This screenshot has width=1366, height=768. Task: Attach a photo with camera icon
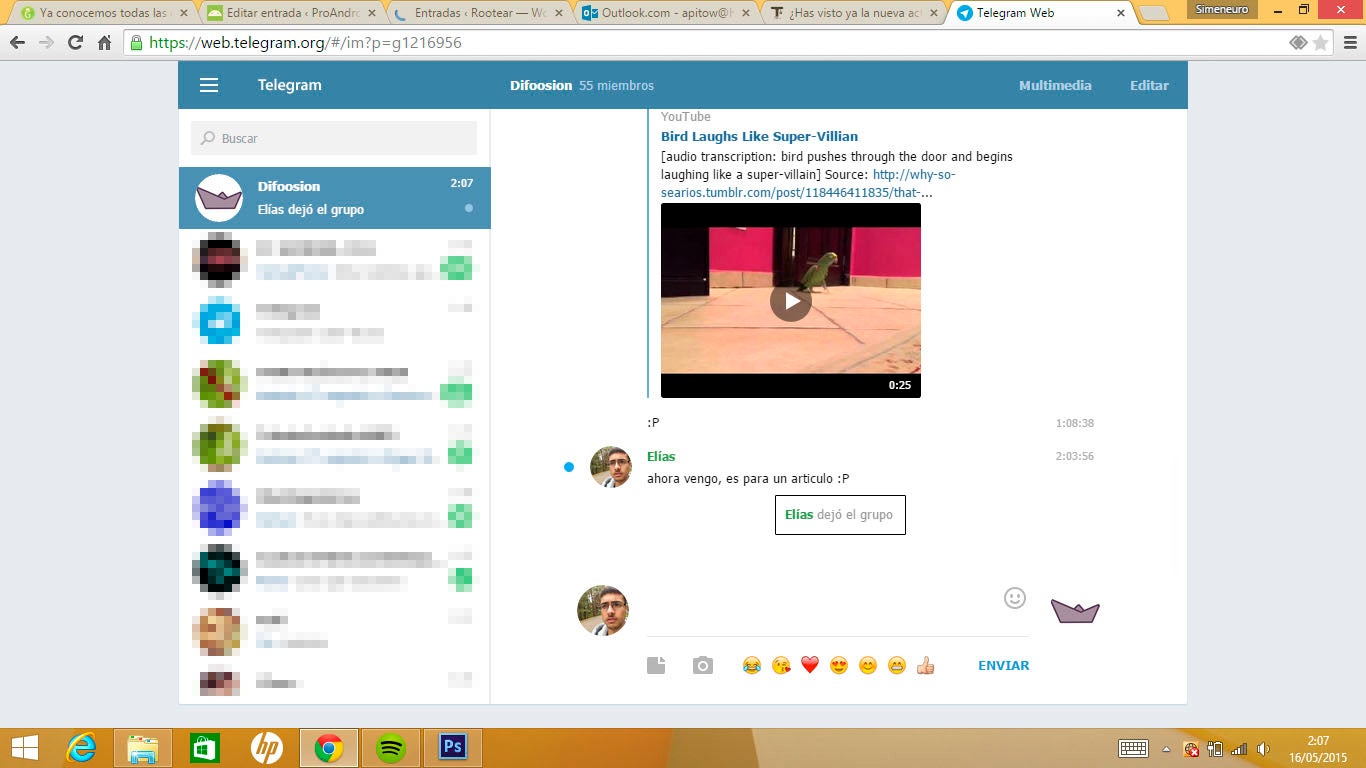tap(703, 665)
